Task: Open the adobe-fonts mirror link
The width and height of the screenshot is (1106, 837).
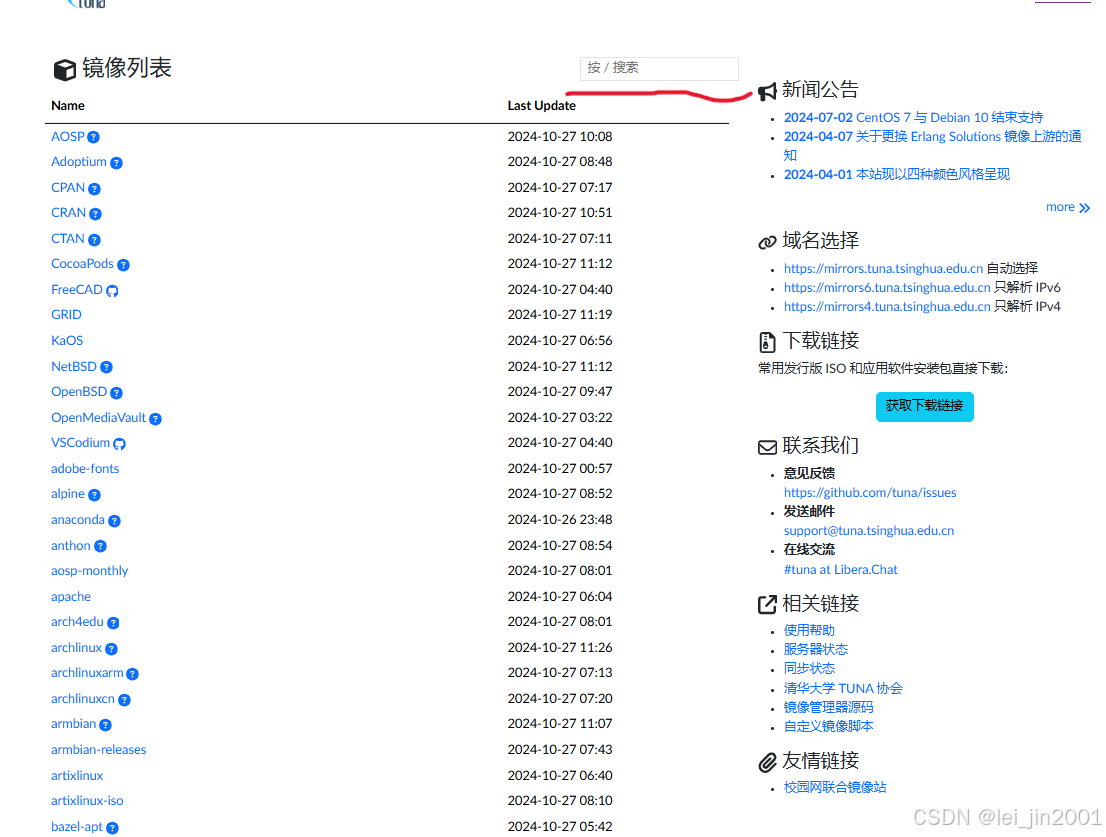Action: (x=85, y=469)
